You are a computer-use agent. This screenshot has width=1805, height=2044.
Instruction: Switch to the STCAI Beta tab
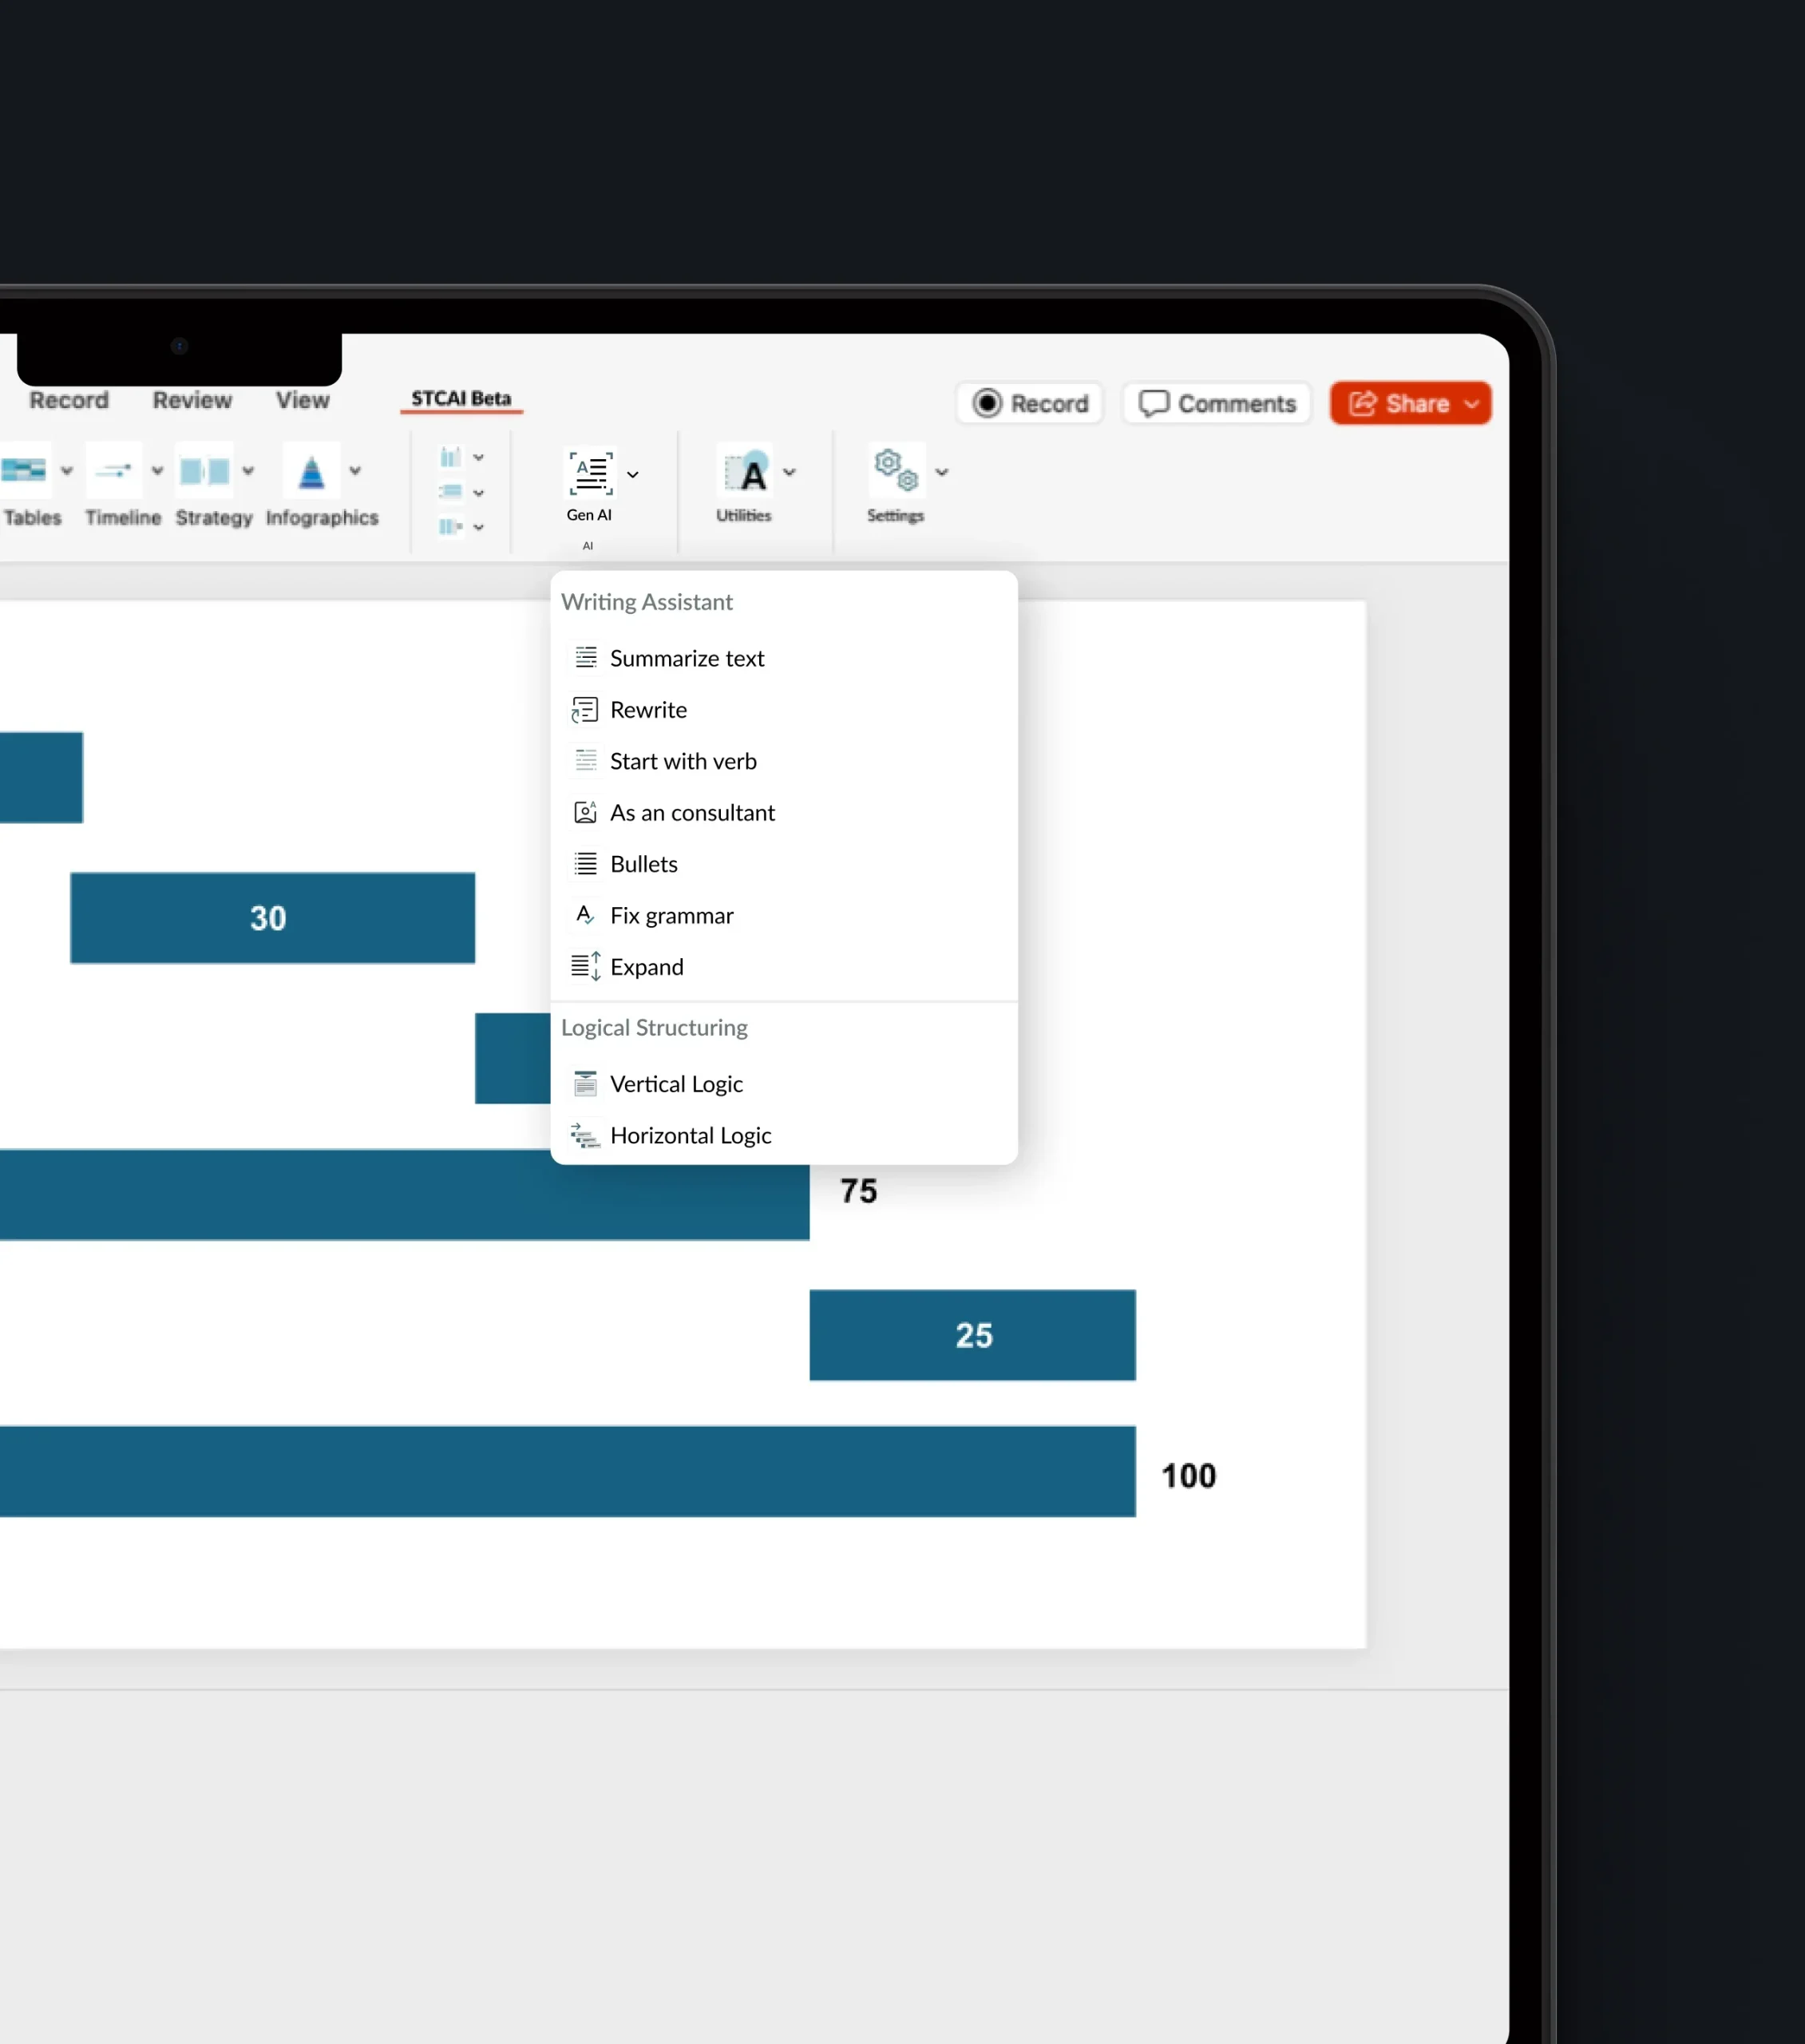[x=461, y=398]
